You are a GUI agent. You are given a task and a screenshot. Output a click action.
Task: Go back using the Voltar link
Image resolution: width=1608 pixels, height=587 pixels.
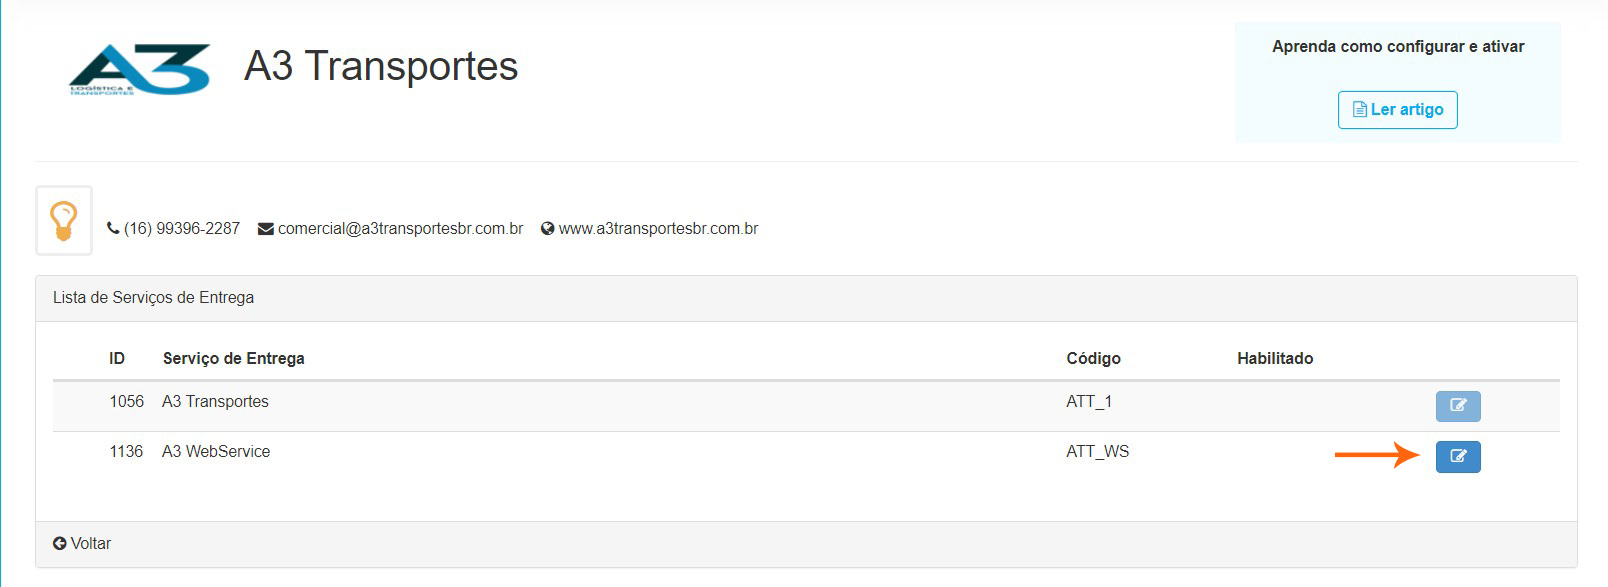click(90, 543)
